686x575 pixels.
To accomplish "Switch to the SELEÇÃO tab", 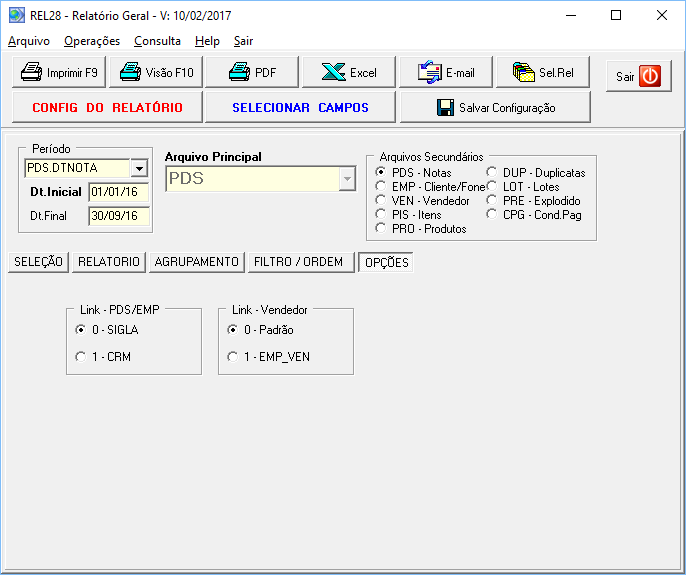I will click(38, 262).
